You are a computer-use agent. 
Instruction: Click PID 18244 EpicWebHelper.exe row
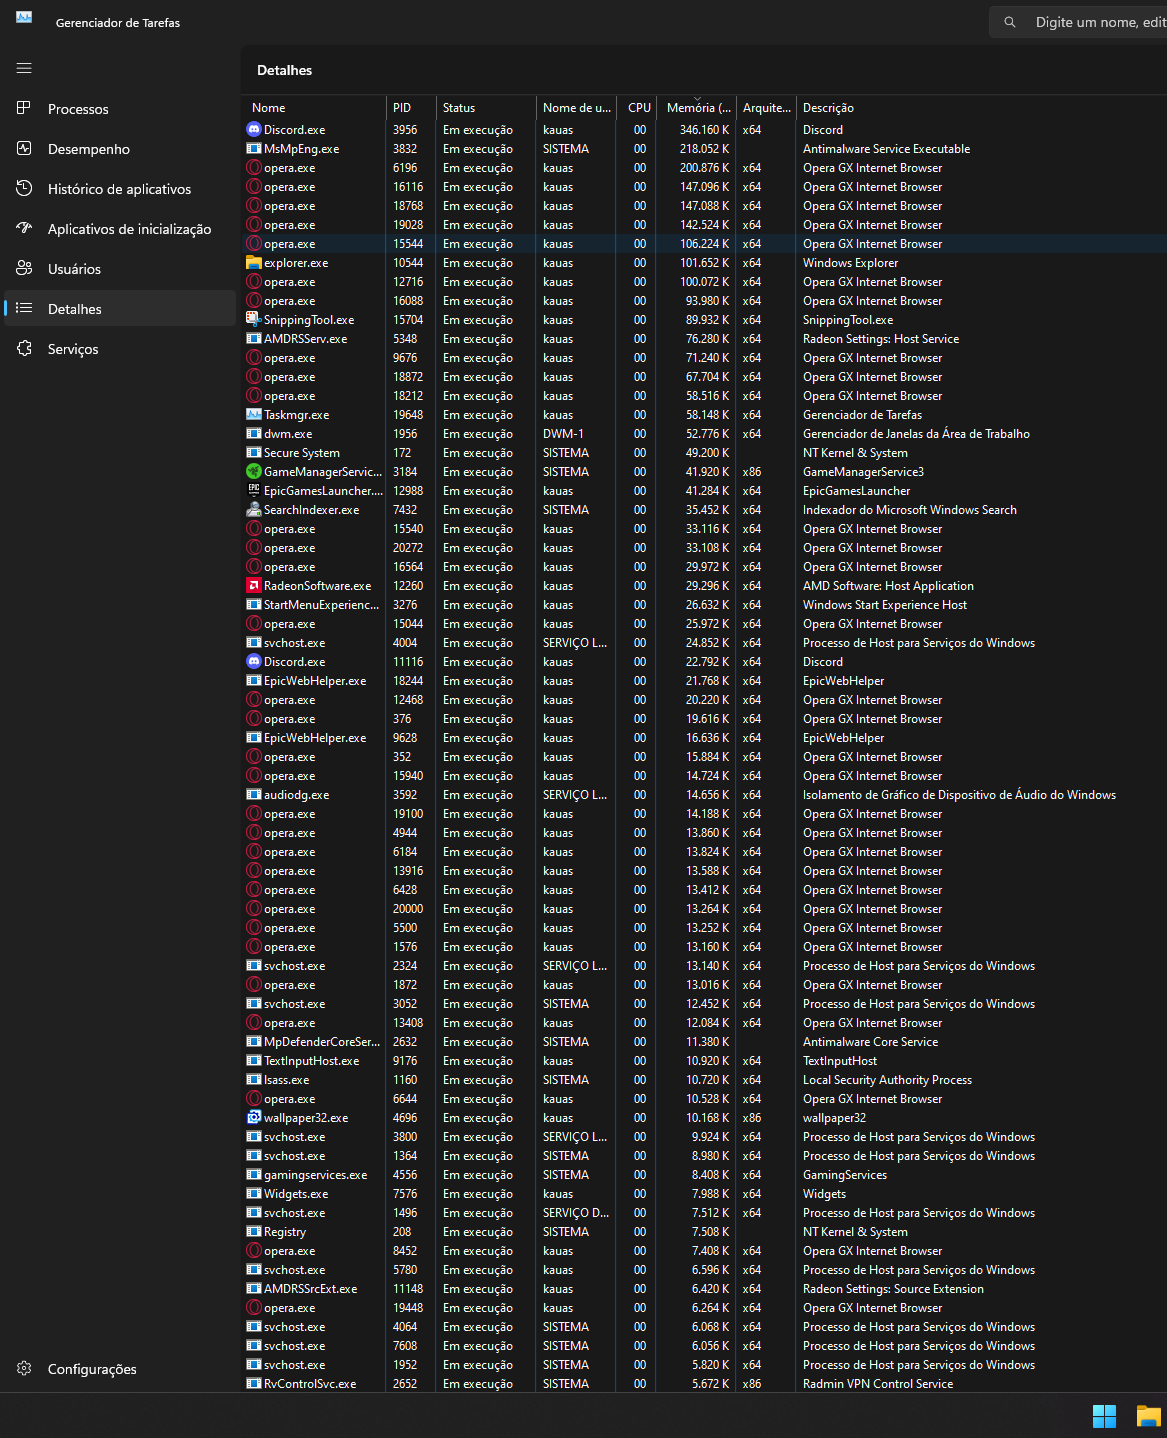(705, 680)
